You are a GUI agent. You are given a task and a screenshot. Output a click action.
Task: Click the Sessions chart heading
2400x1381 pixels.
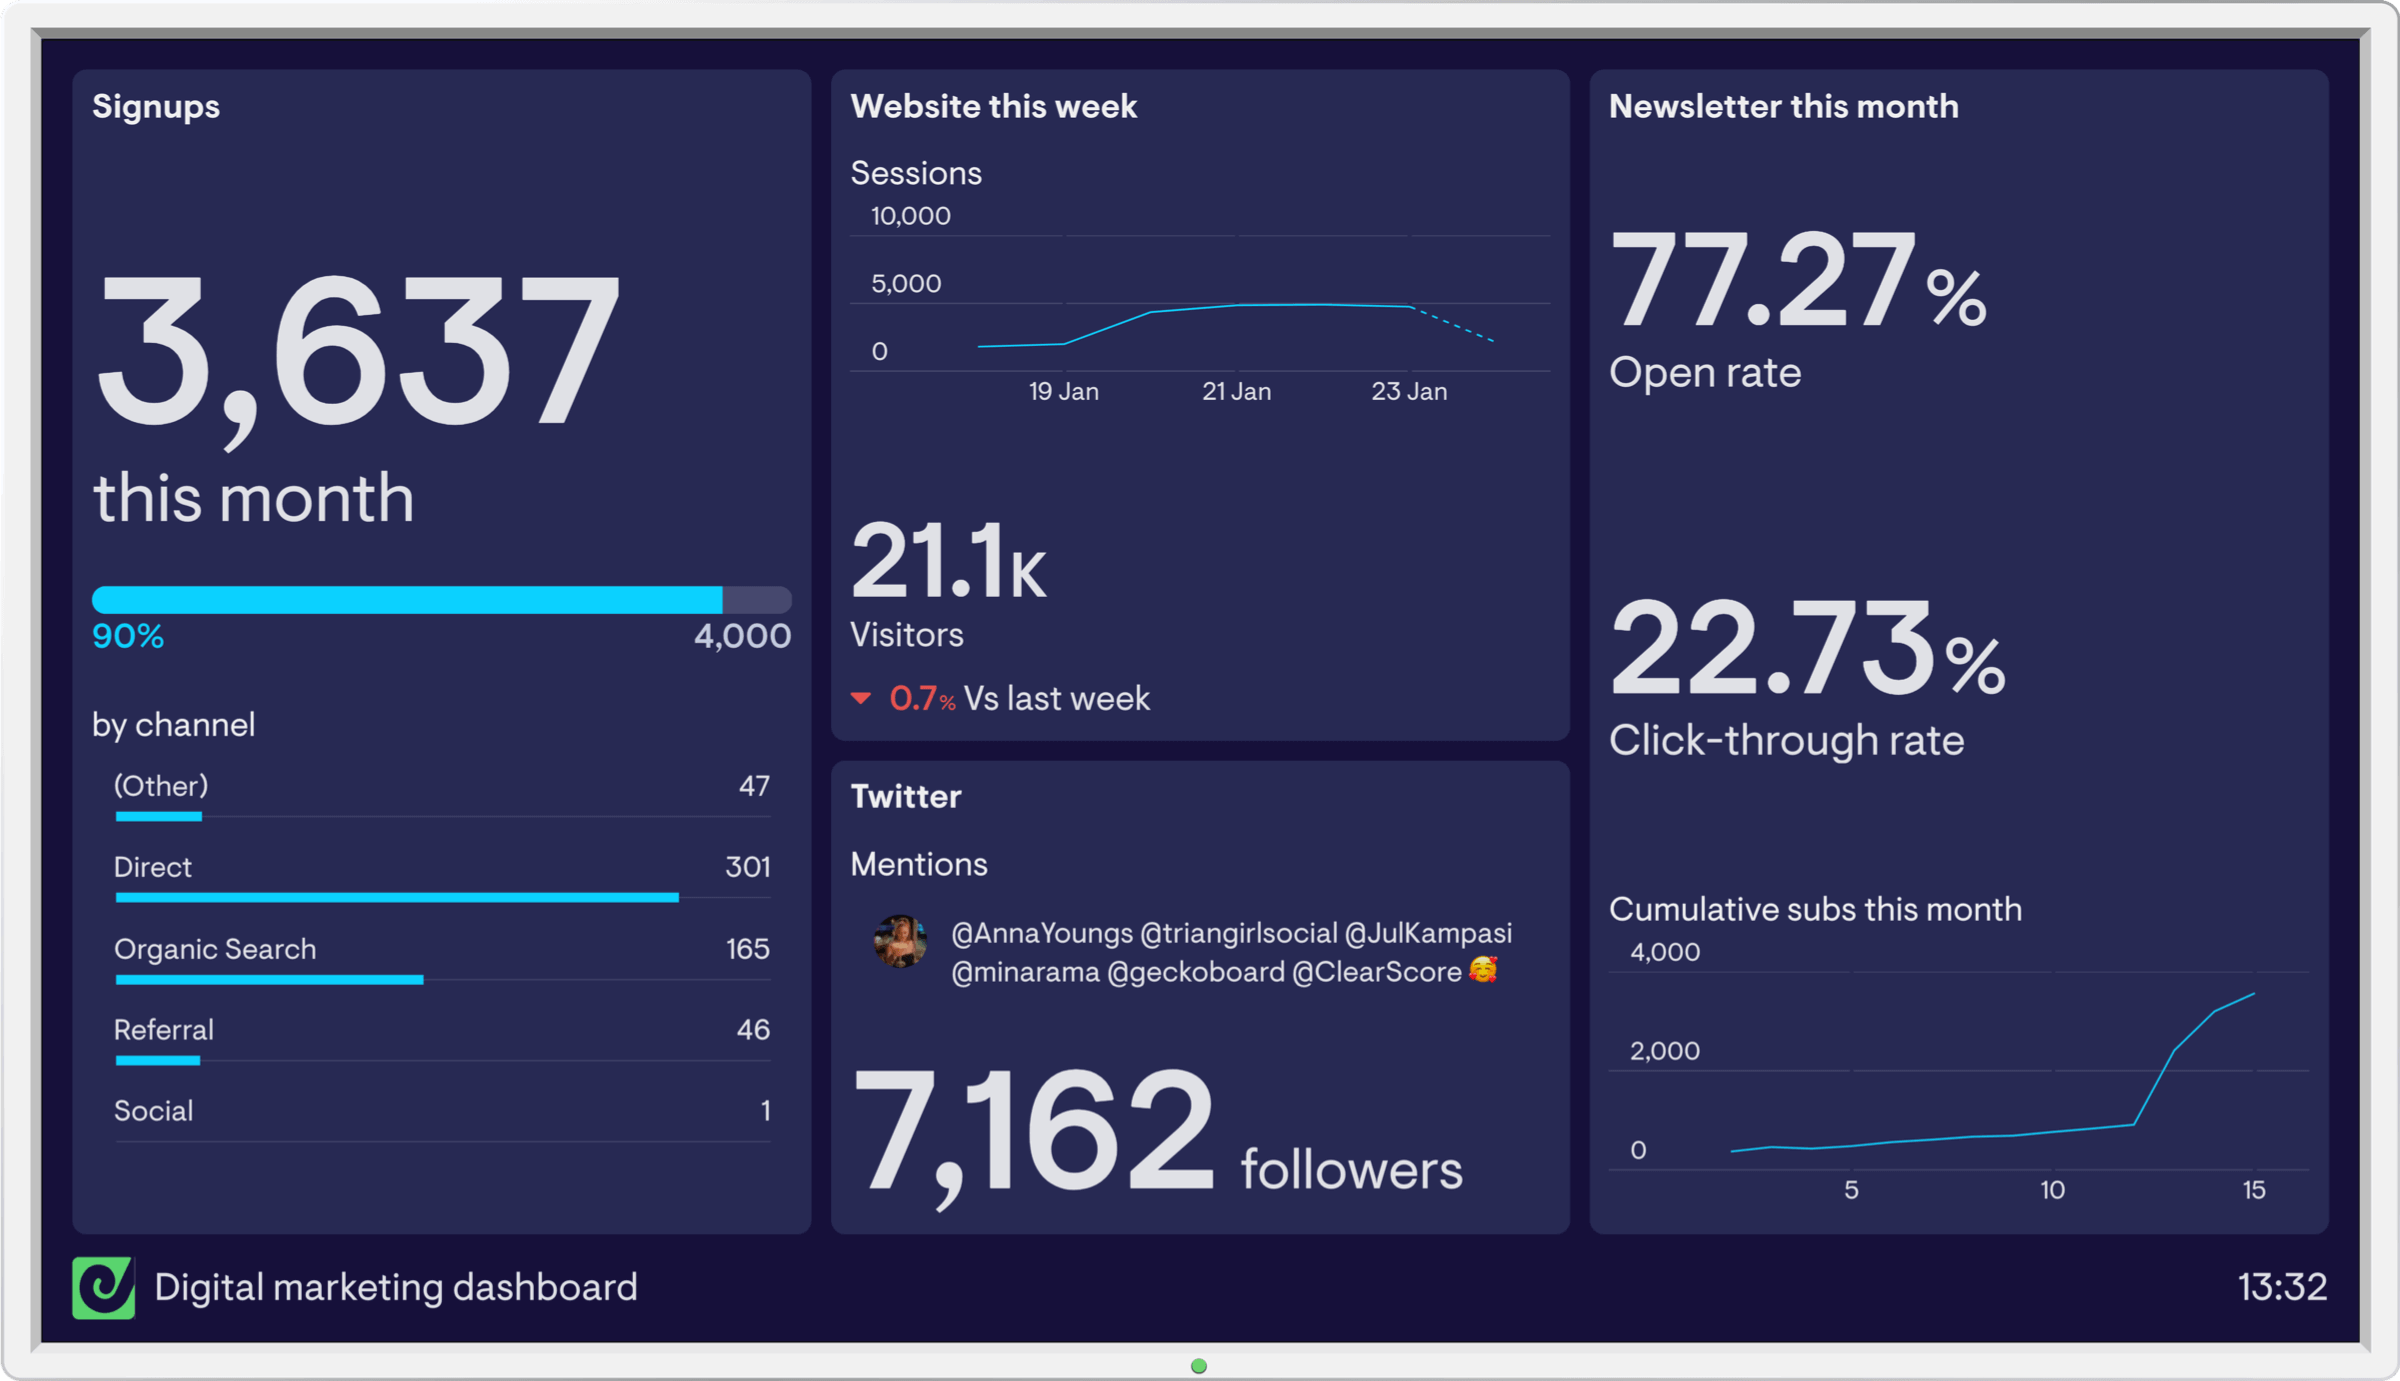coord(916,173)
